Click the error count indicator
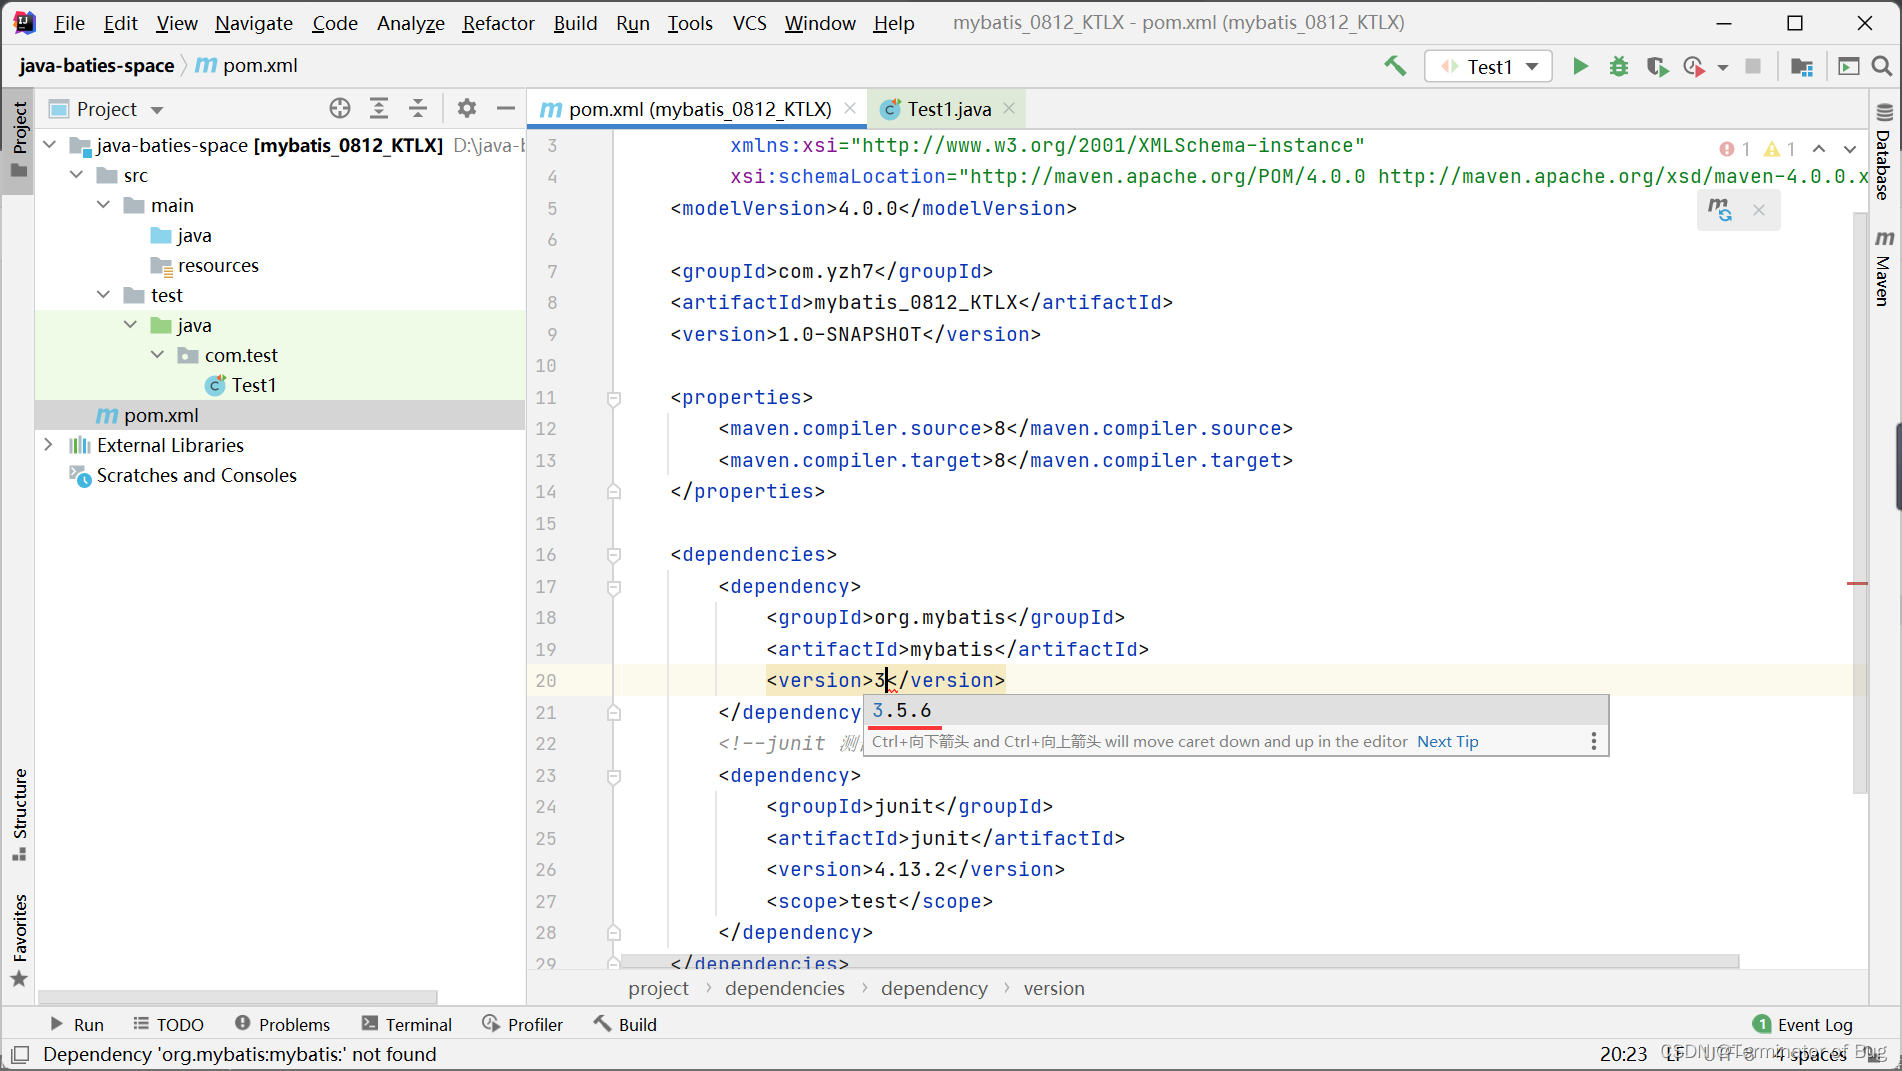The image size is (1902, 1071). (1735, 149)
